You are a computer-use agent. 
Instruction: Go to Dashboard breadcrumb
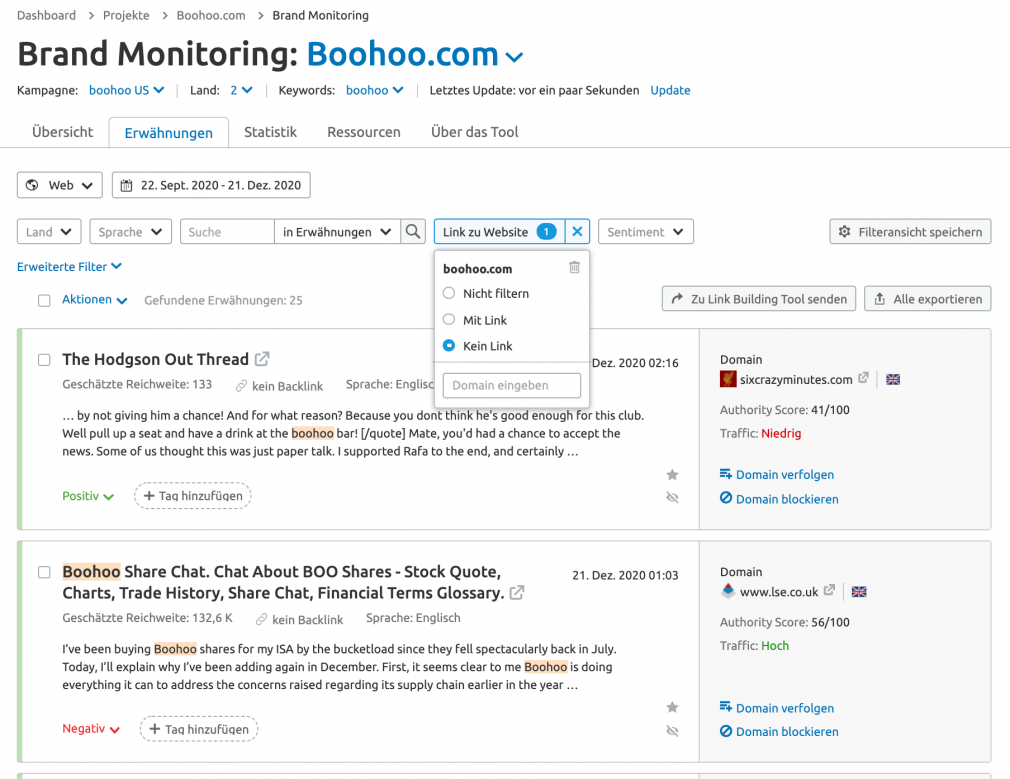46,15
